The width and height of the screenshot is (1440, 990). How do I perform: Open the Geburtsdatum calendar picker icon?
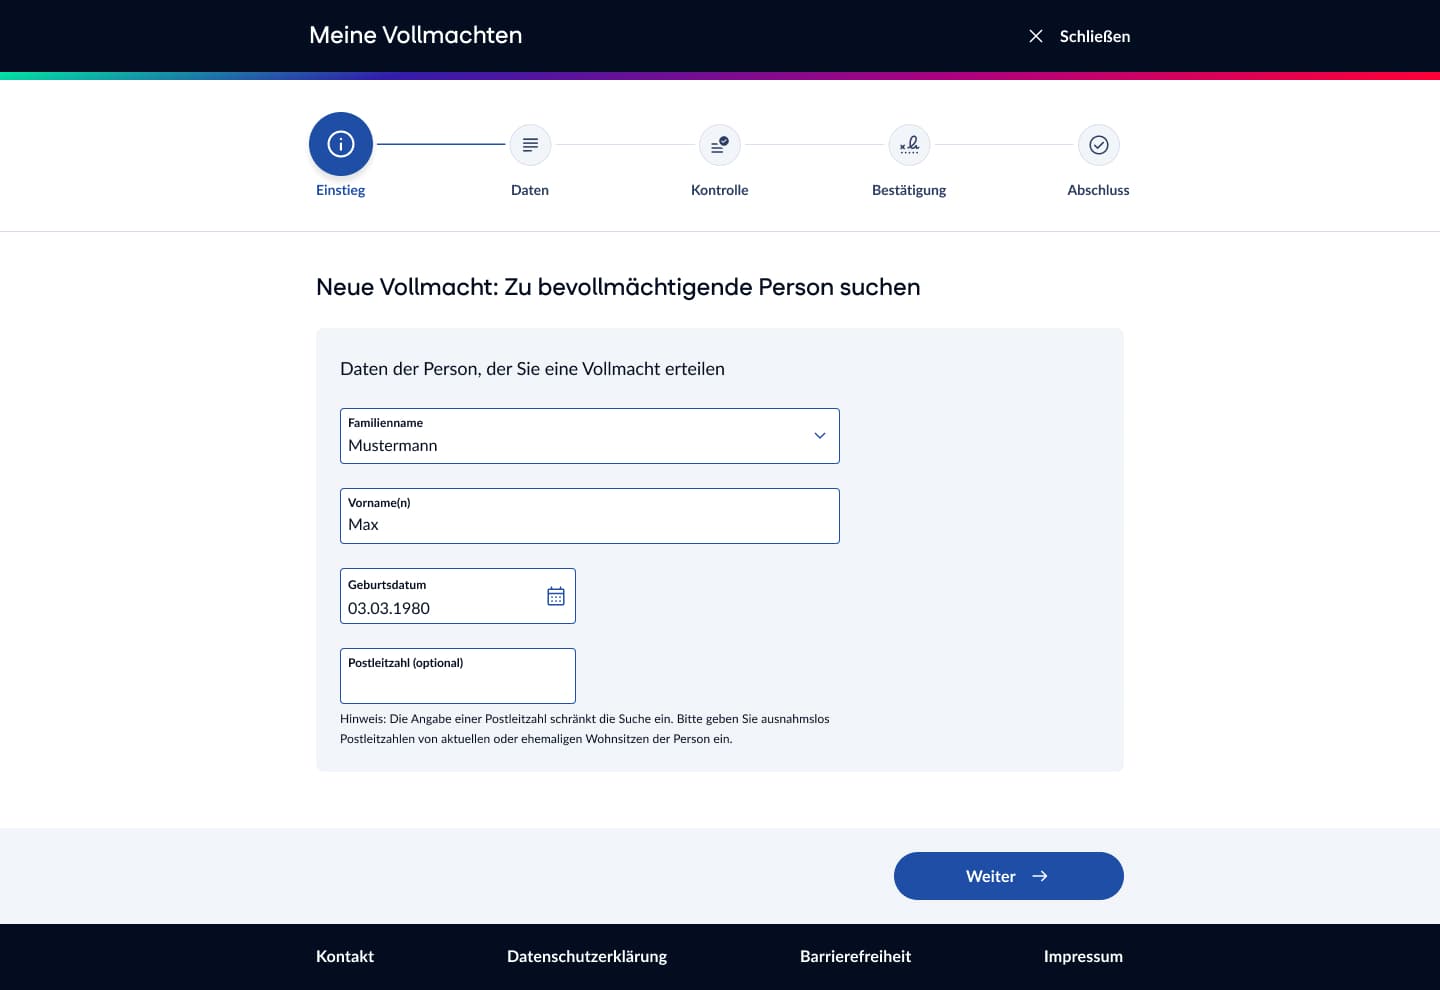pos(556,596)
